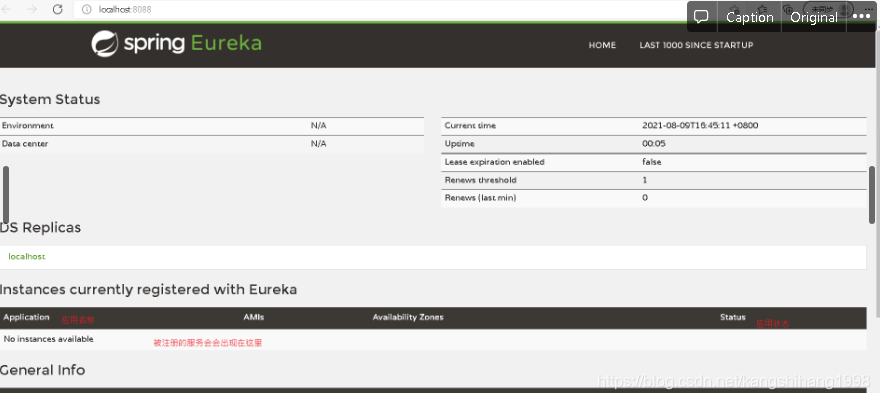Open LAST 1000 SINCE STARTUP nav item
880x400 pixels.
[x=696, y=45]
